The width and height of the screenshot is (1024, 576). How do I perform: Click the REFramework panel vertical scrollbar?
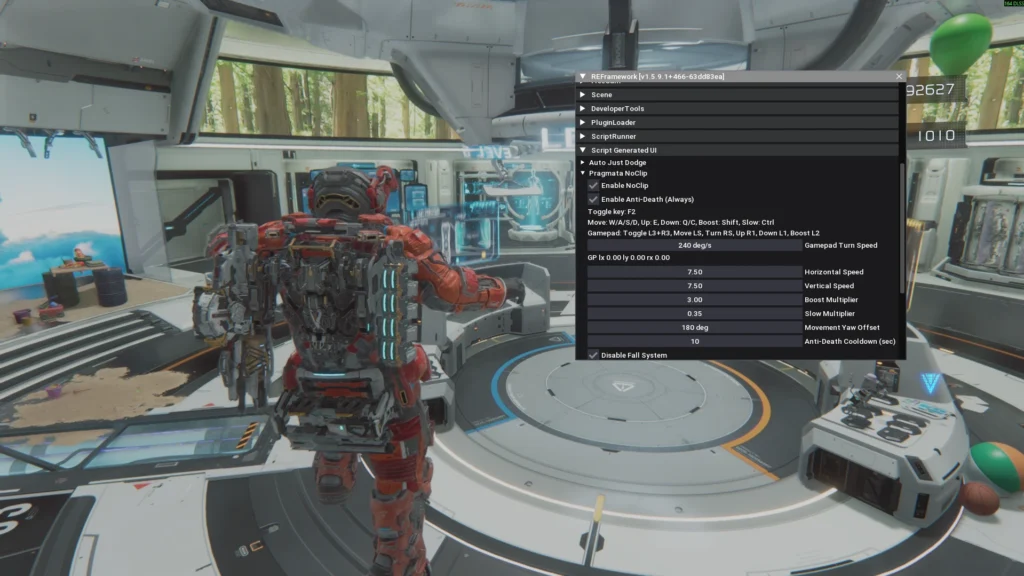[x=903, y=227]
